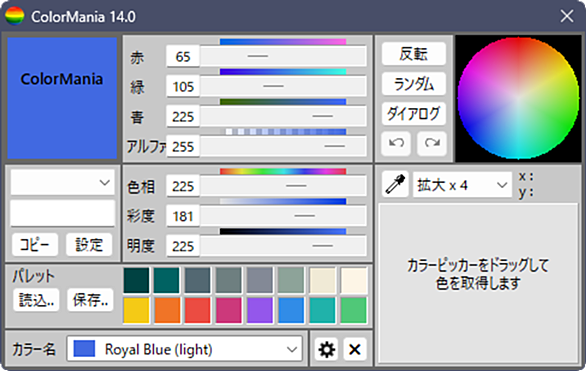
Task: Pick a color from the color wheel
Action: point(518,99)
